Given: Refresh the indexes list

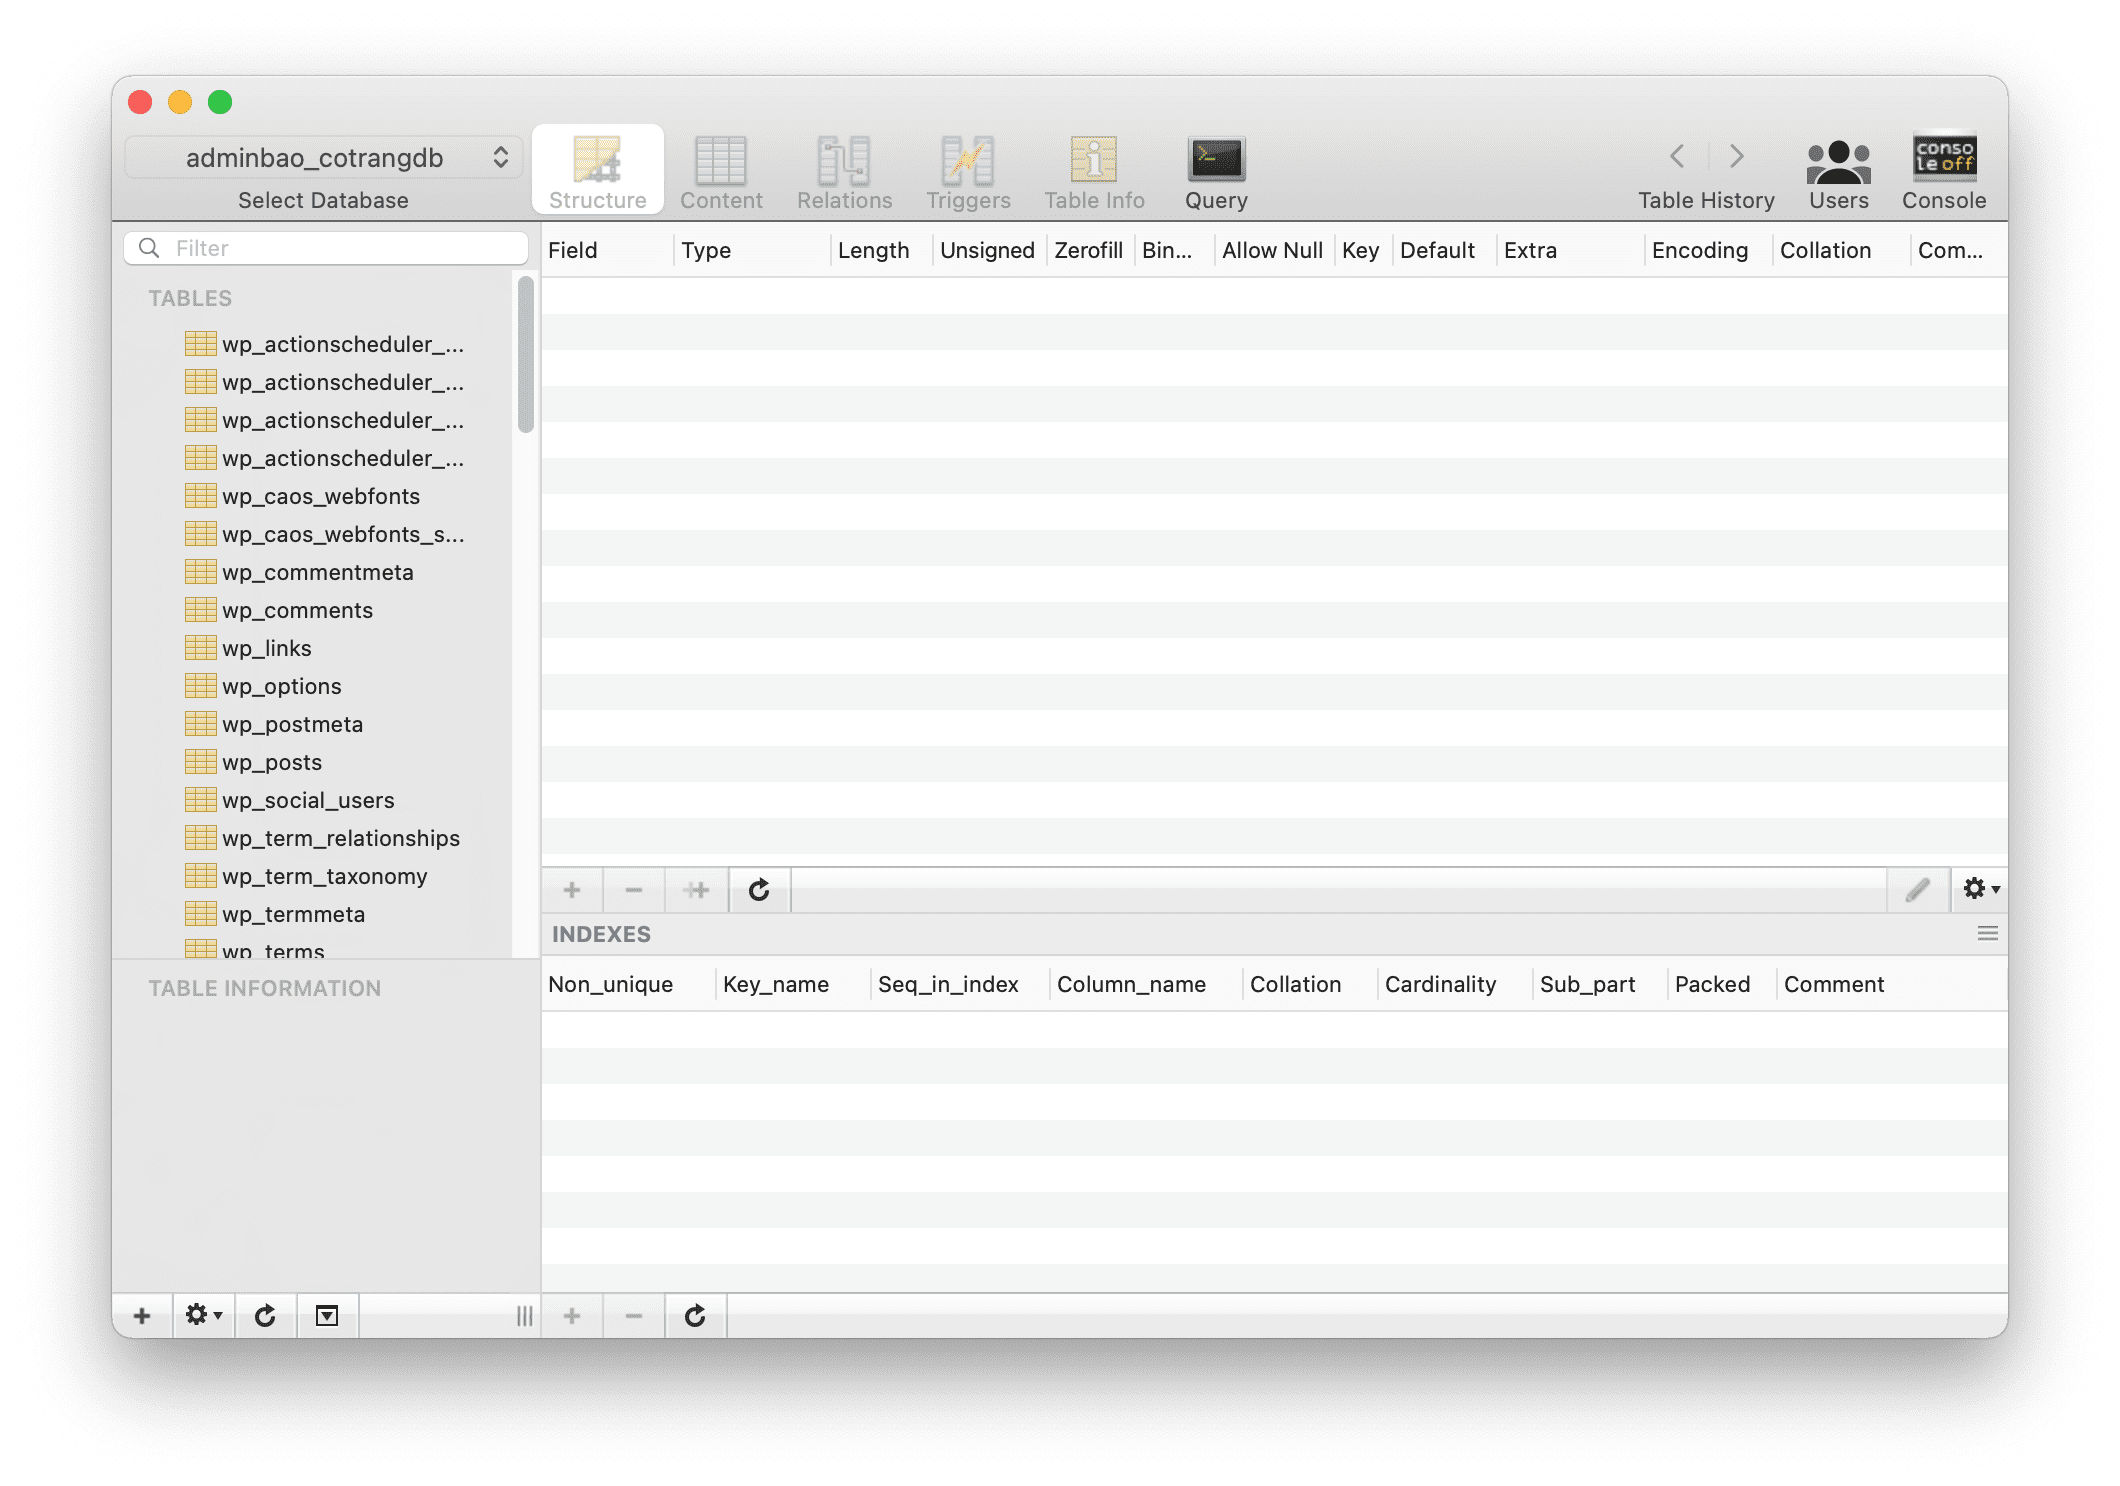Looking at the screenshot, I should (695, 1316).
